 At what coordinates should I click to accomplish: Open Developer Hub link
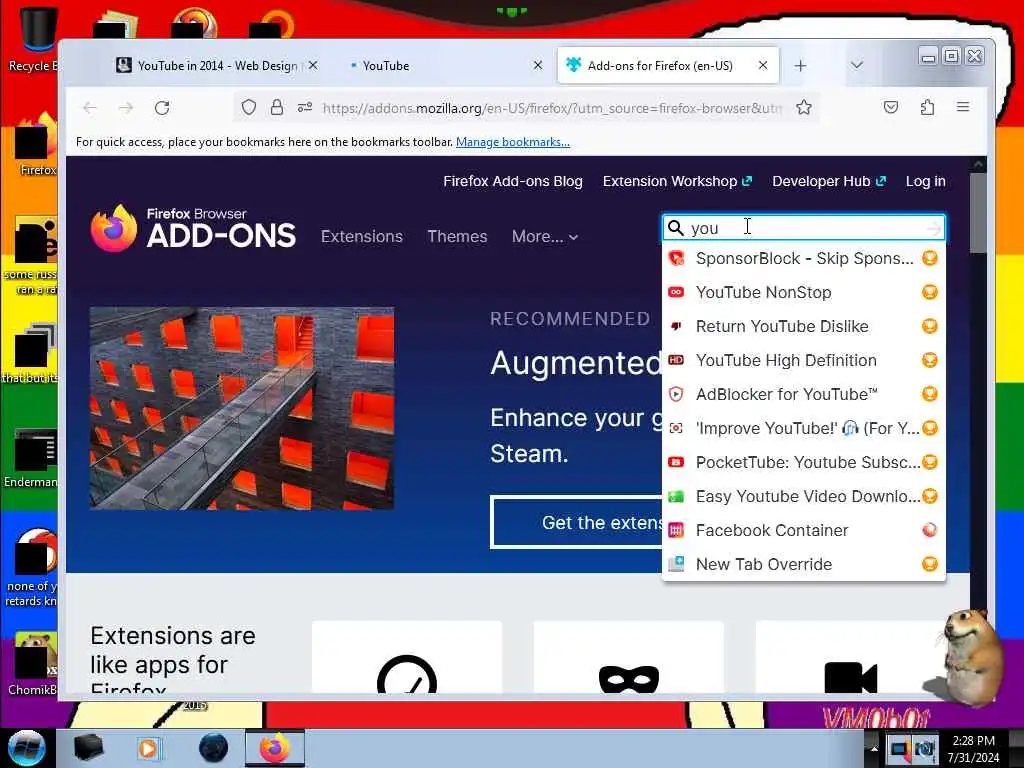[x=829, y=182]
